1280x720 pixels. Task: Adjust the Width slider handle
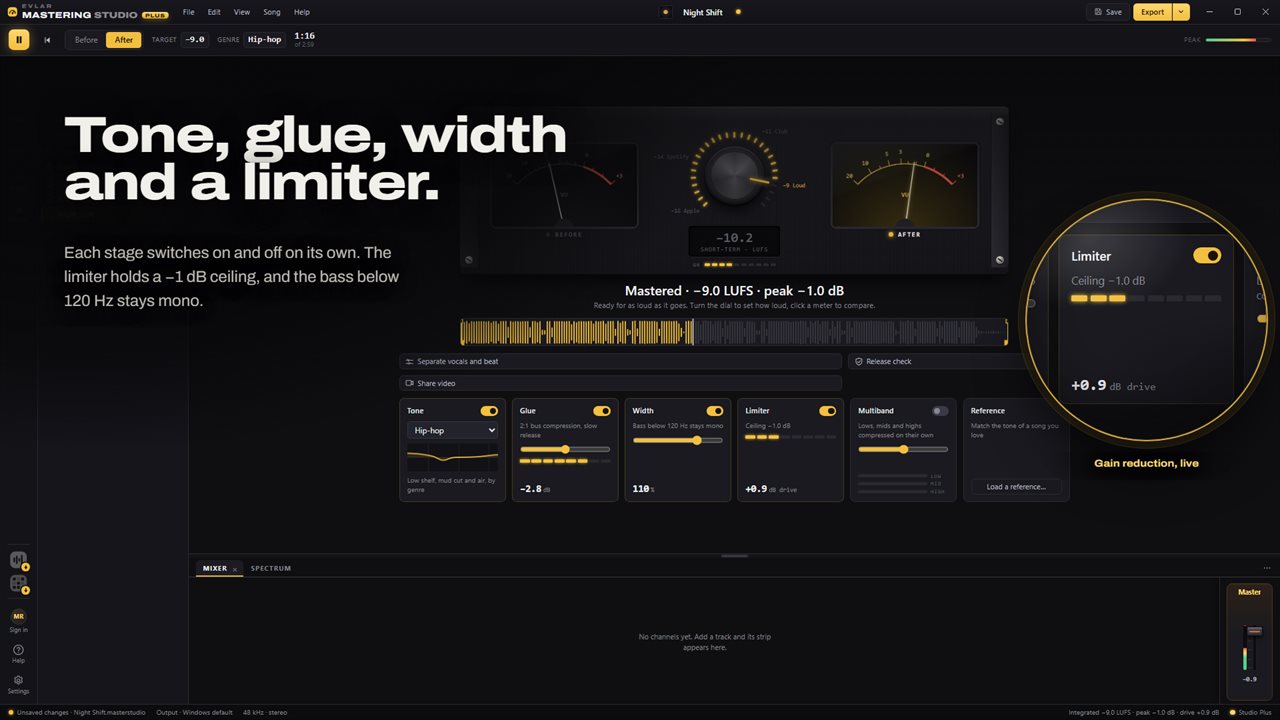click(x=697, y=440)
